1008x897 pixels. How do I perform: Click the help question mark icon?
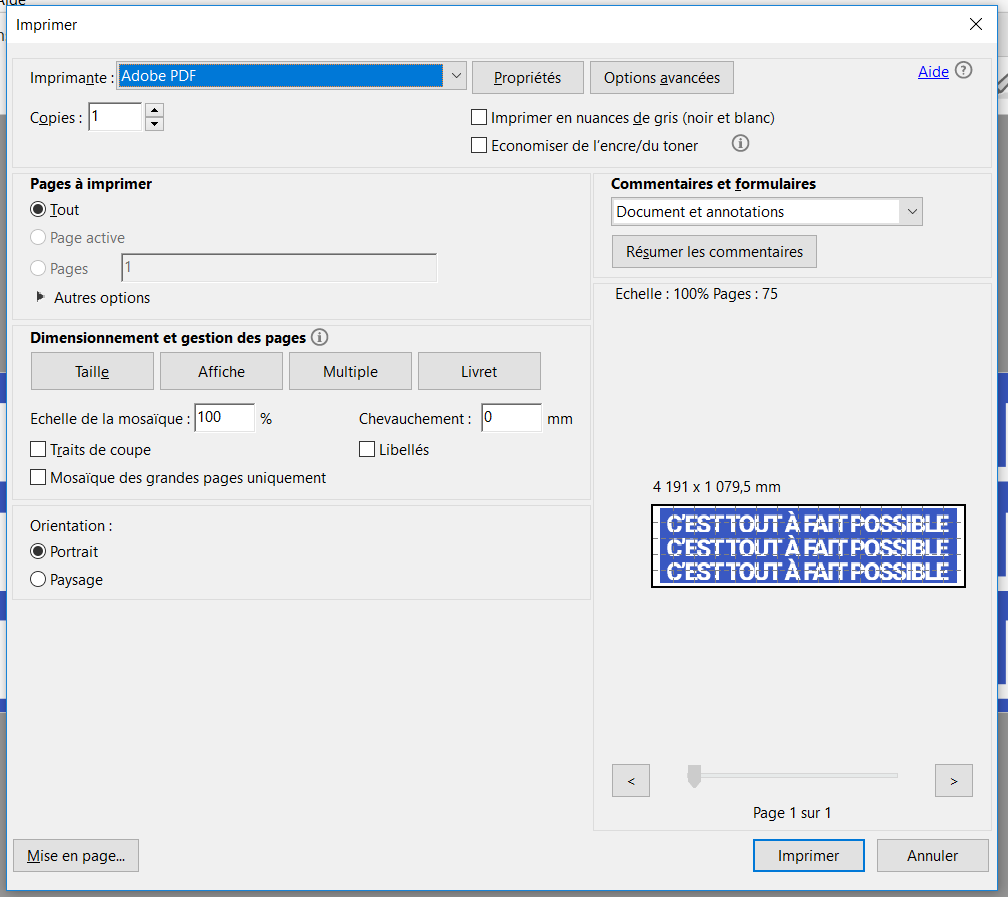pyautogui.click(x=963, y=71)
